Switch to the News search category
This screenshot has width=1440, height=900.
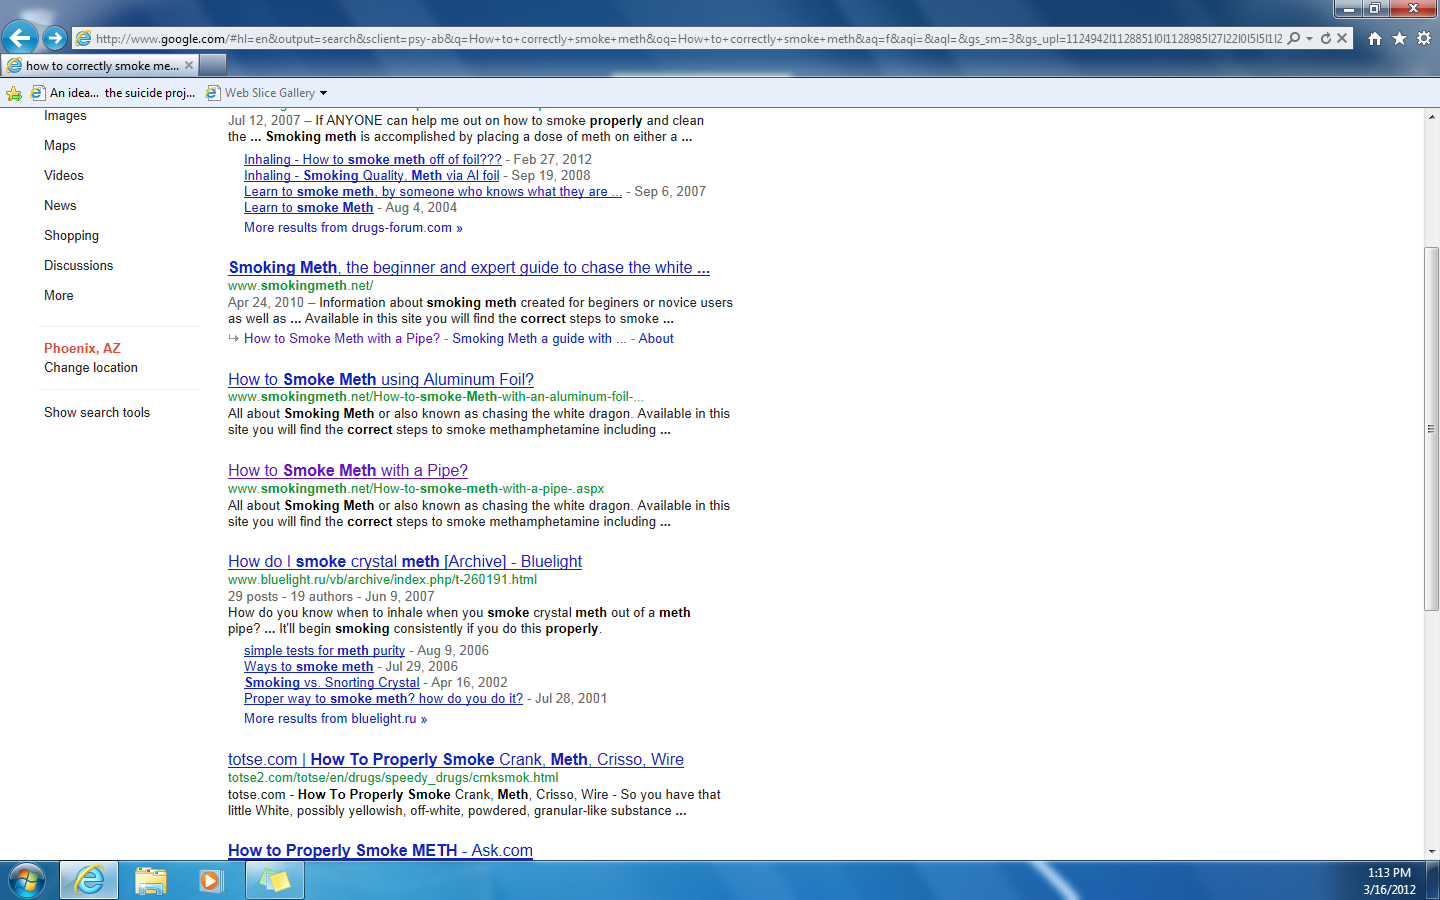point(60,206)
